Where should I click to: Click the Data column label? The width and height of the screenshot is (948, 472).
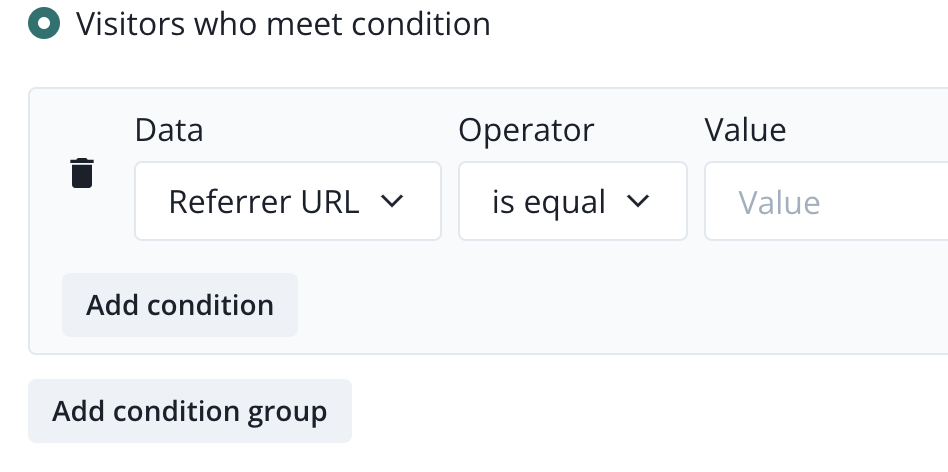[168, 130]
